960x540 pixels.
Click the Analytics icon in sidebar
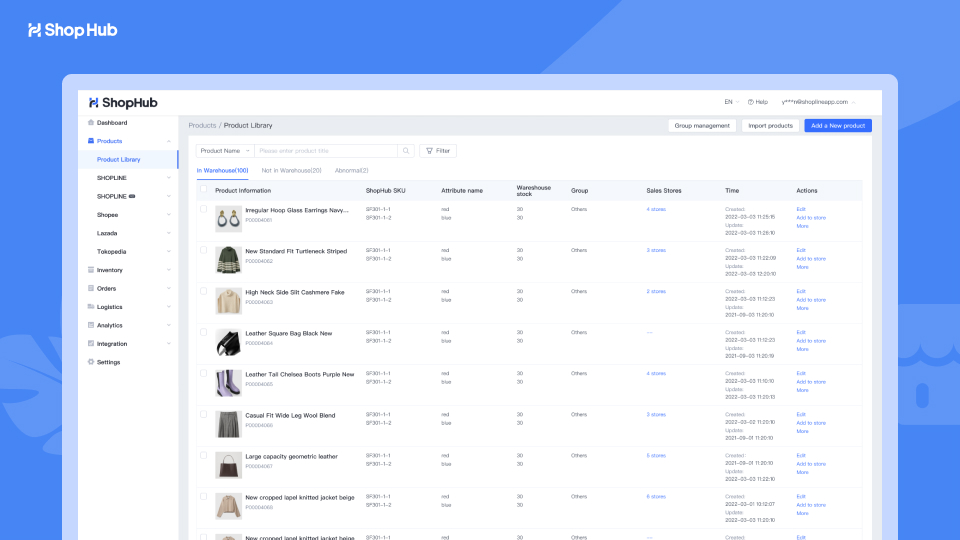(91, 325)
